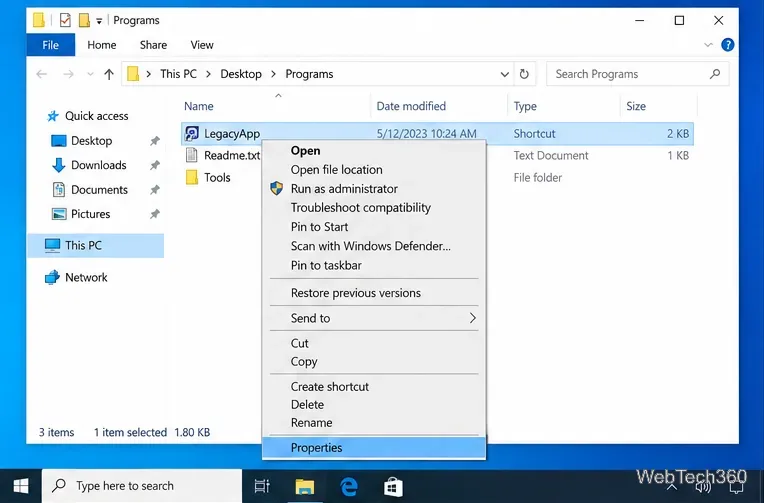The height and width of the screenshot is (503, 764).
Task: Open the Customize Quick Access Toolbar dropdown
Action: point(99,20)
